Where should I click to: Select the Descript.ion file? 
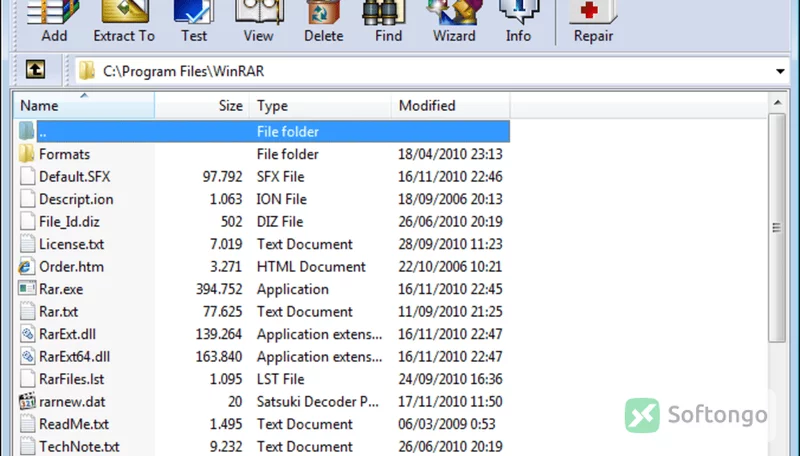click(x=263, y=199)
